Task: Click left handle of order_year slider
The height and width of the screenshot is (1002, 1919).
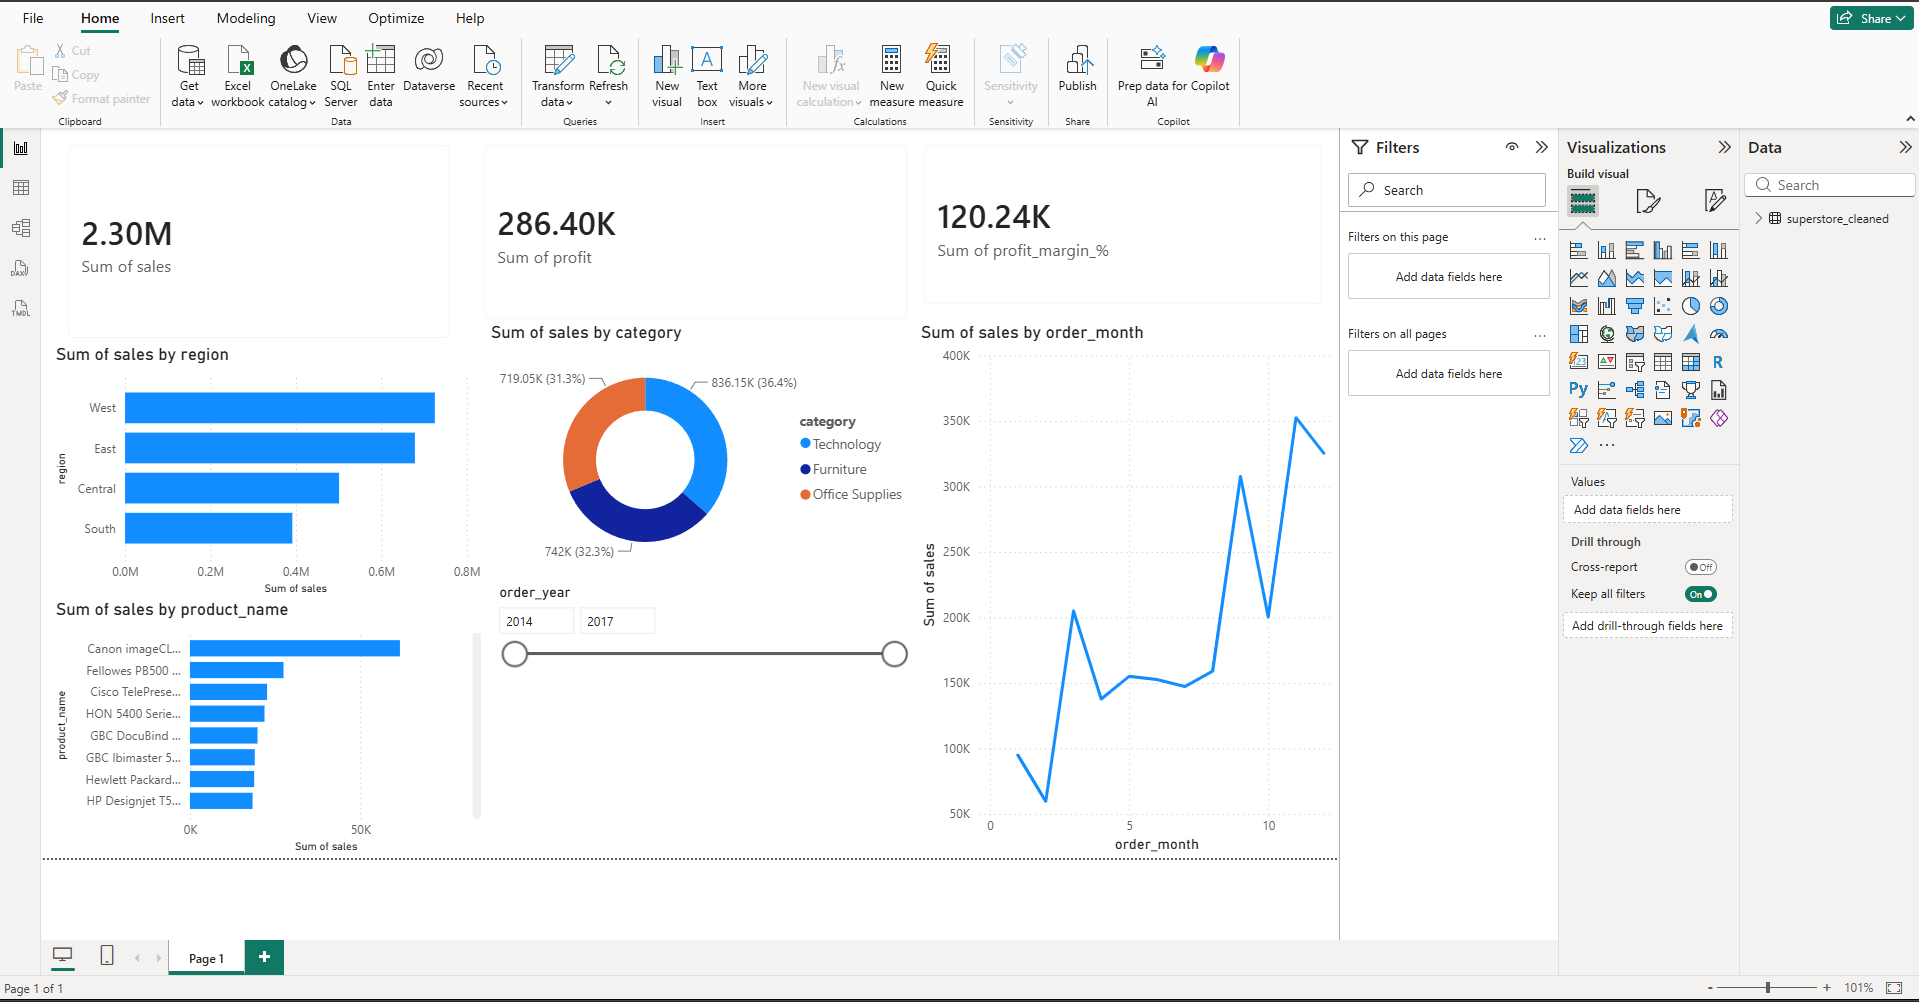Action: (515, 654)
